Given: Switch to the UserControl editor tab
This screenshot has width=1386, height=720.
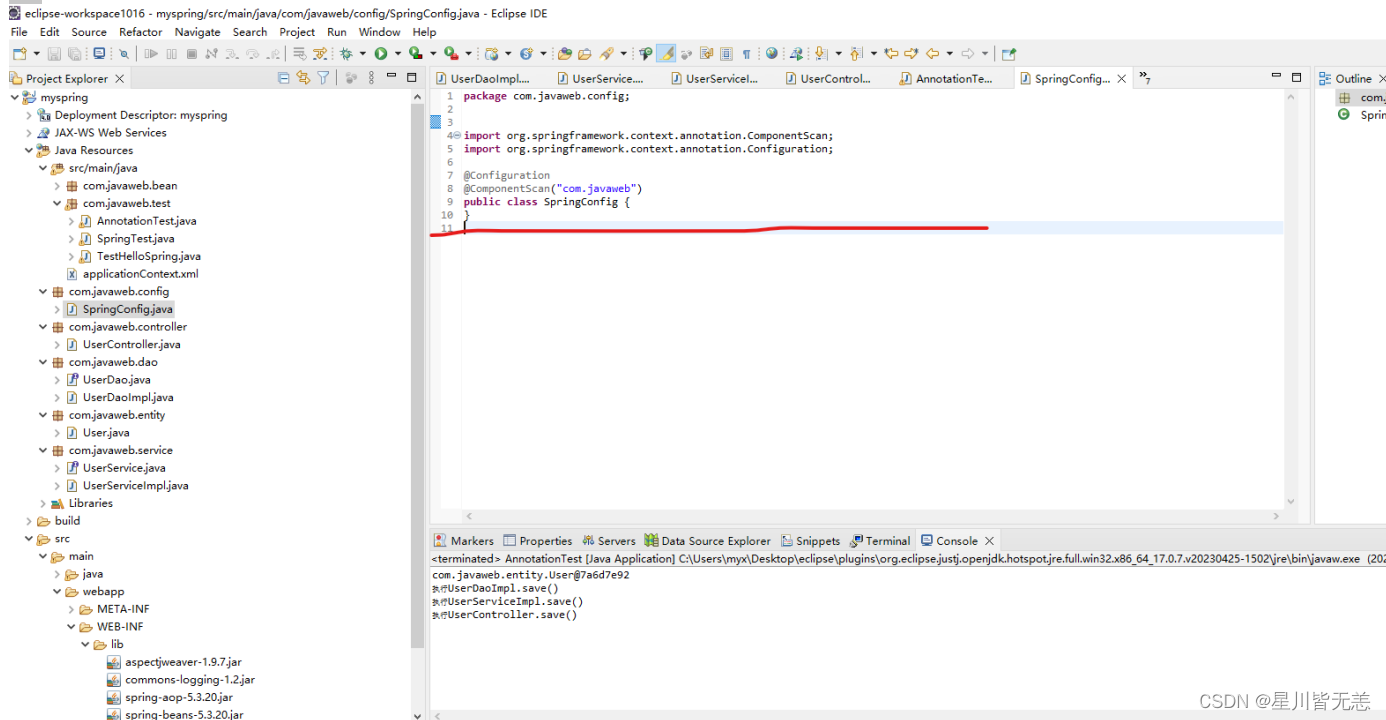Looking at the screenshot, I should (829, 78).
